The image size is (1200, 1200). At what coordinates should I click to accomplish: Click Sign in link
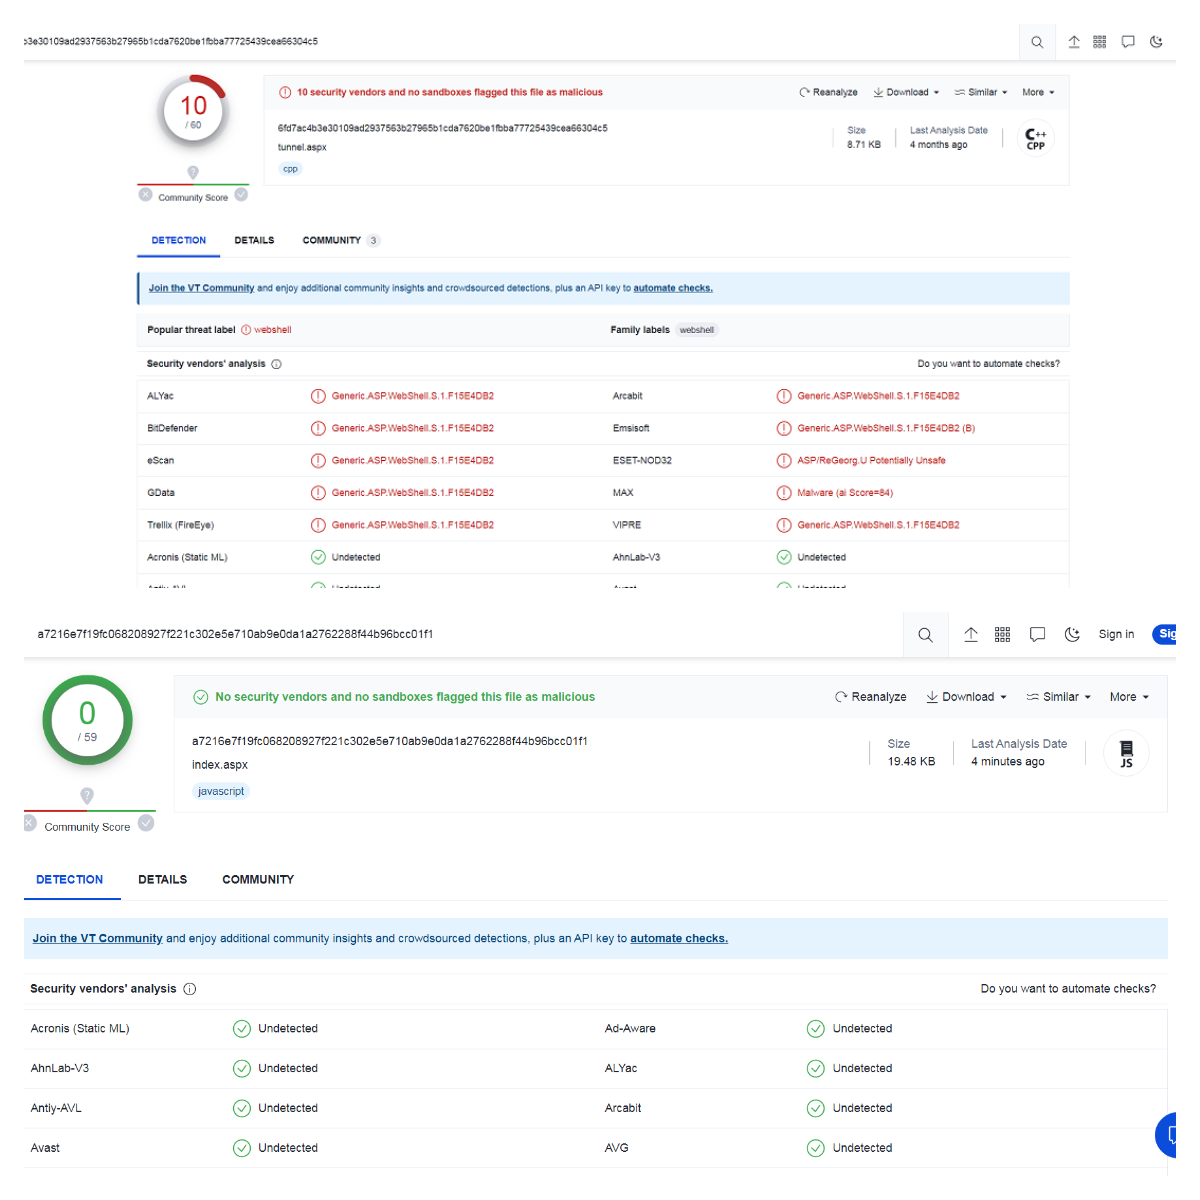[1116, 634]
